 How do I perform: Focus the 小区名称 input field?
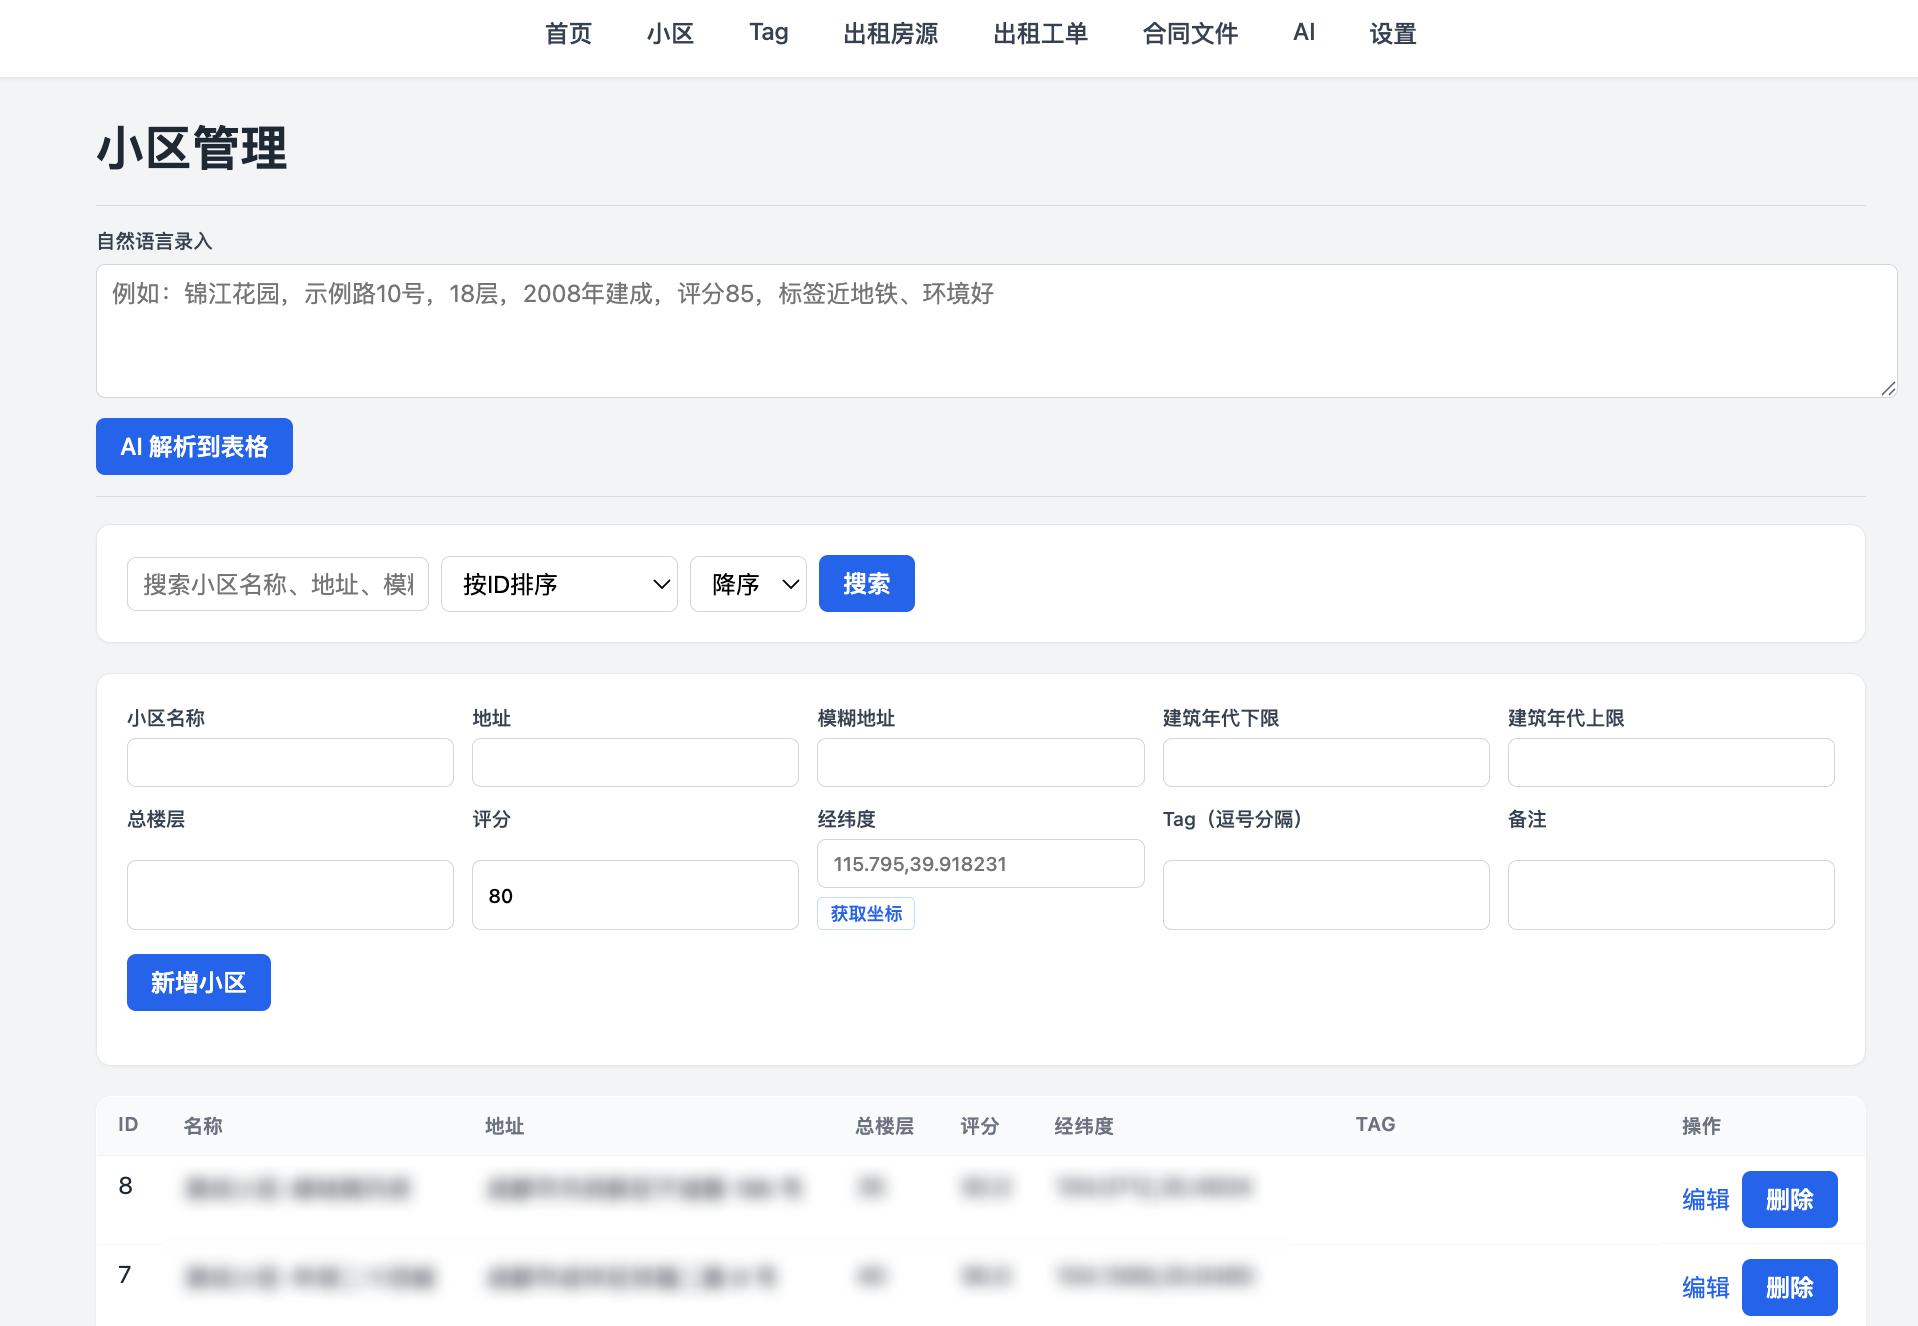pyautogui.click(x=290, y=763)
